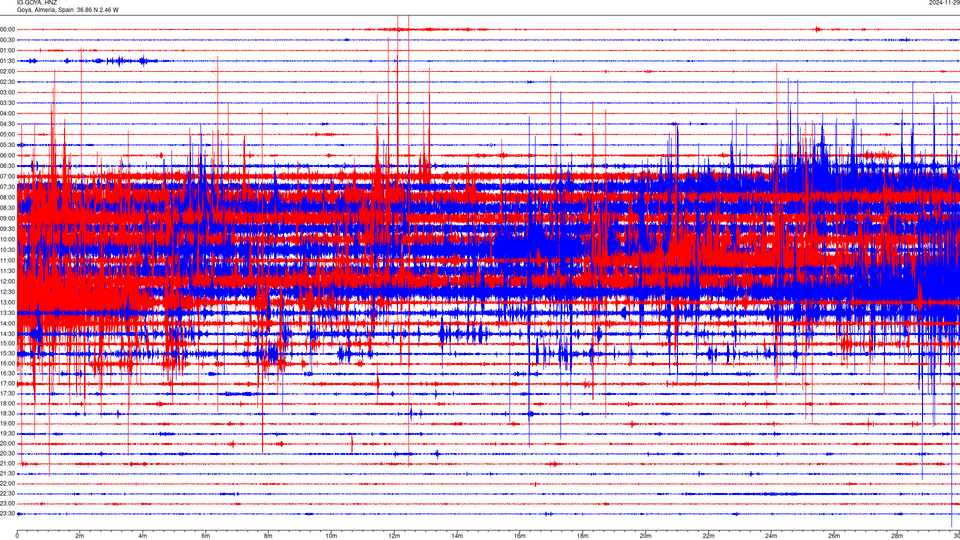Click the 15:30 trace label
The image size is (960, 540).
click(8, 353)
